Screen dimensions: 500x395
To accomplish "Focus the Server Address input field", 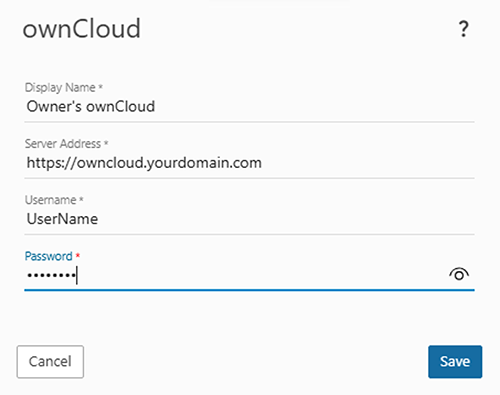I will 249,163.
